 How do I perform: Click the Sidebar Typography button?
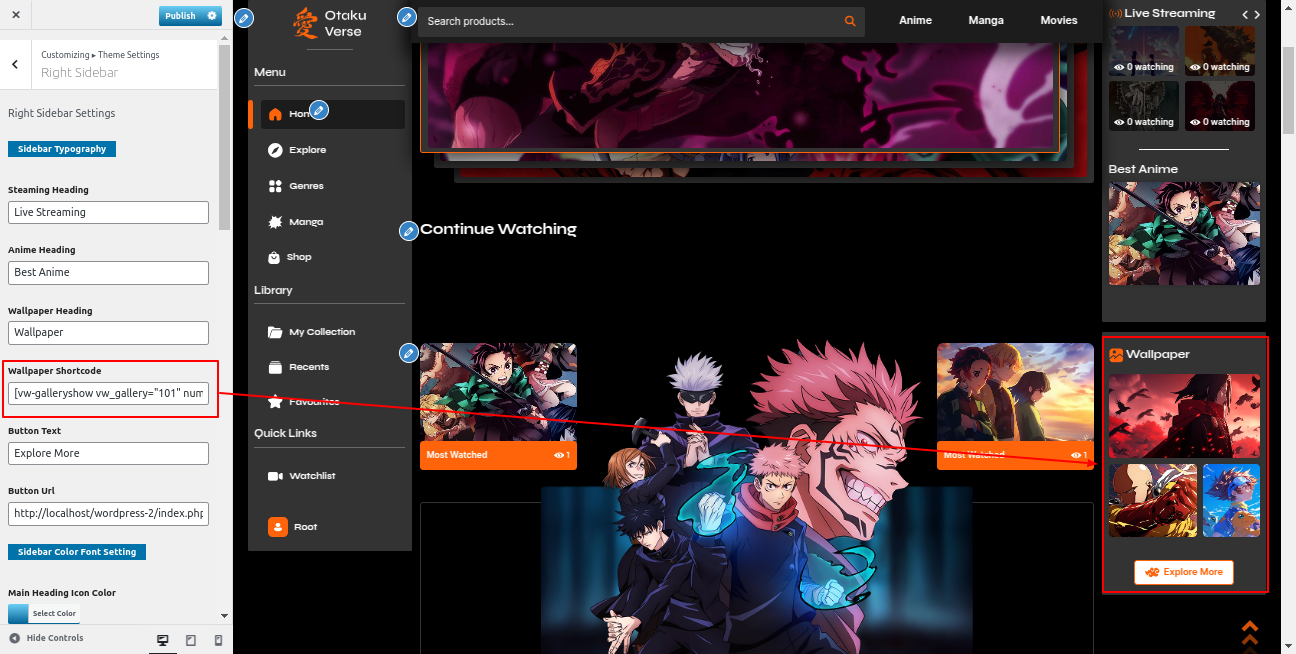(x=62, y=149)
